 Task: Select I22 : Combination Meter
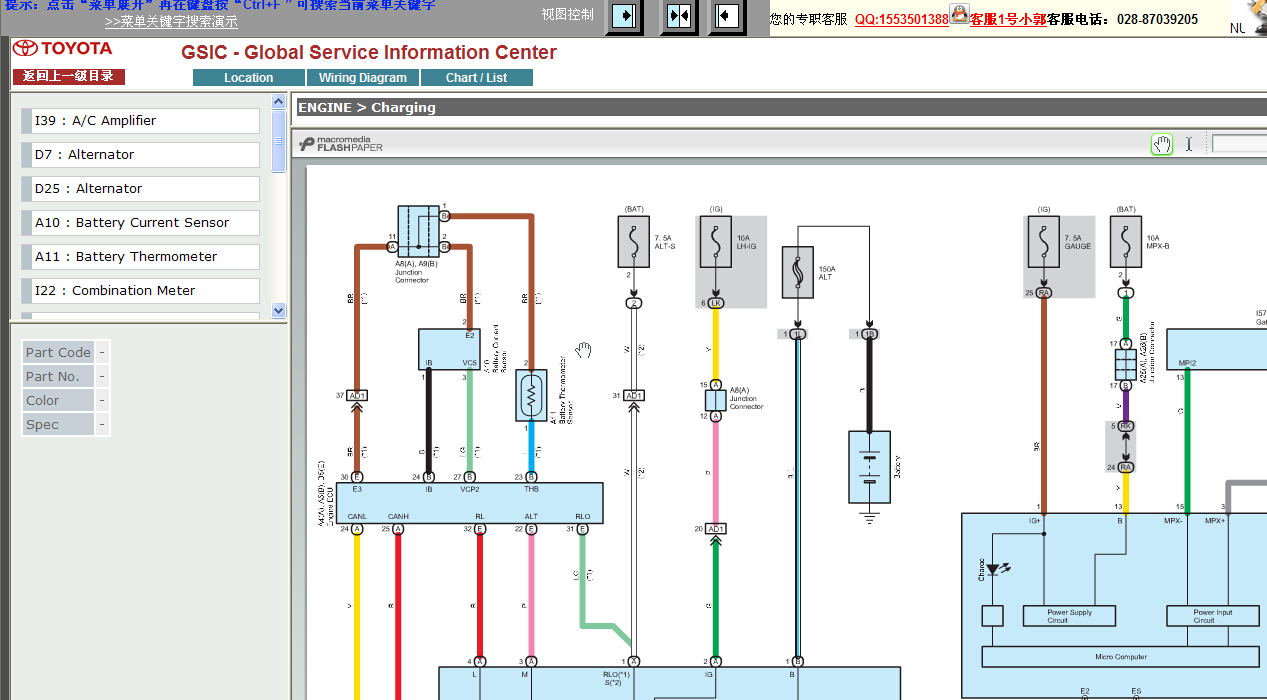tap(140, 291)
